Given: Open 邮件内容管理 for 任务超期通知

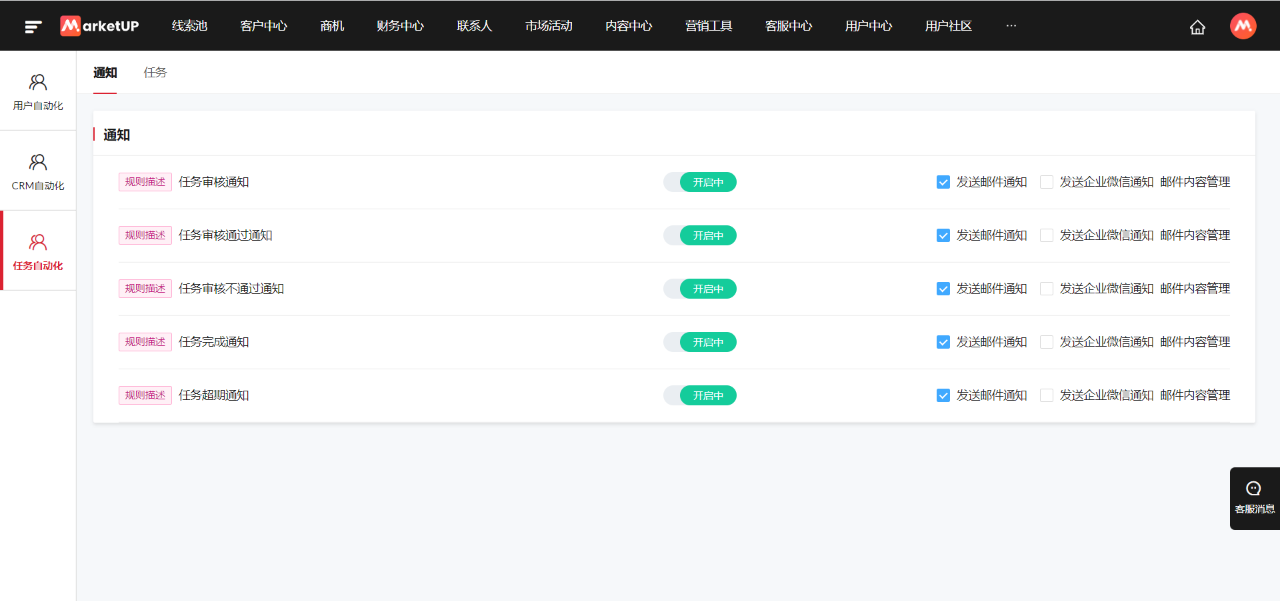Looking at the screenshot, I should point(1195,395).
